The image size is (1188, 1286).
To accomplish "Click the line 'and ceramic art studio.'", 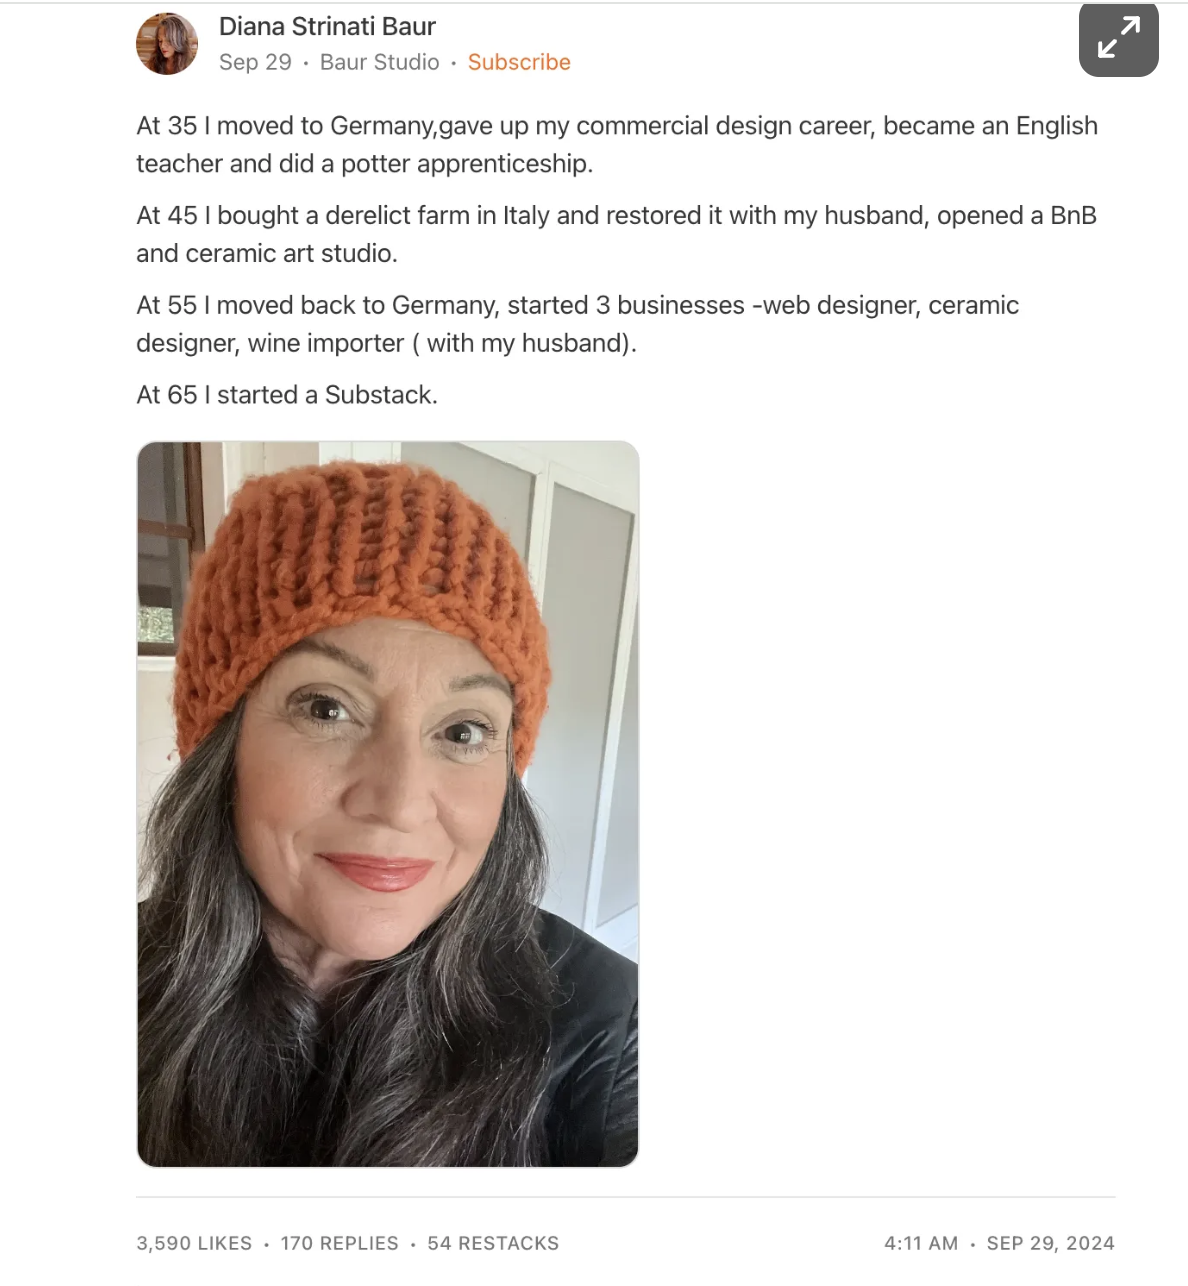I will [x=267, y=254].
